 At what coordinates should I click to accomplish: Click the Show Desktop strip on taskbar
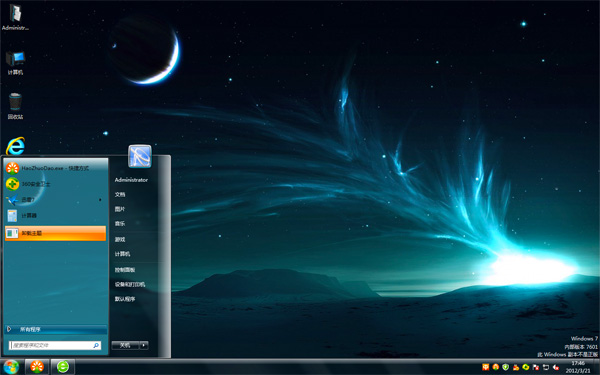[597, 367]
